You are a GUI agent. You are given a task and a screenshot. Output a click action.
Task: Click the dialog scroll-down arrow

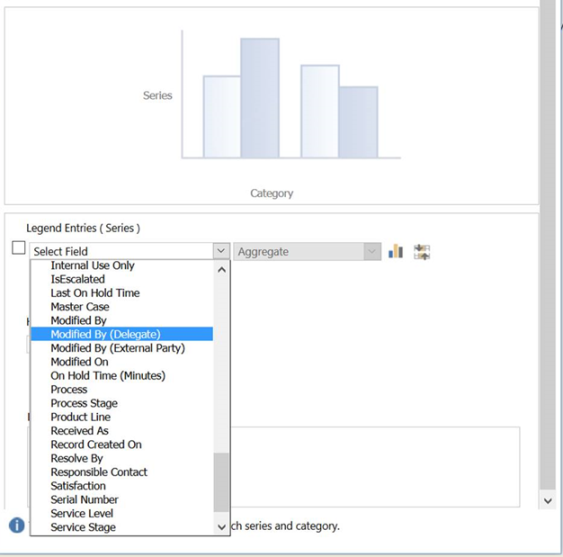click(x=548, y=501)
